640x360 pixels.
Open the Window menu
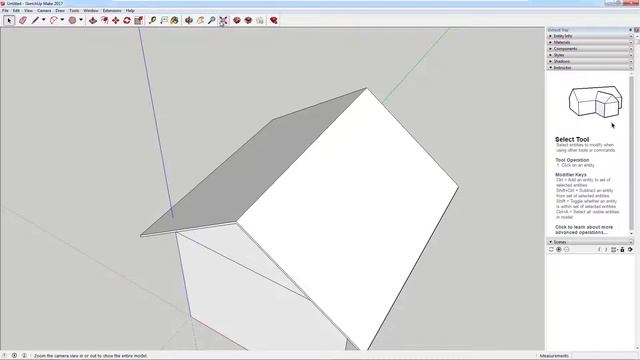point(91,11)
